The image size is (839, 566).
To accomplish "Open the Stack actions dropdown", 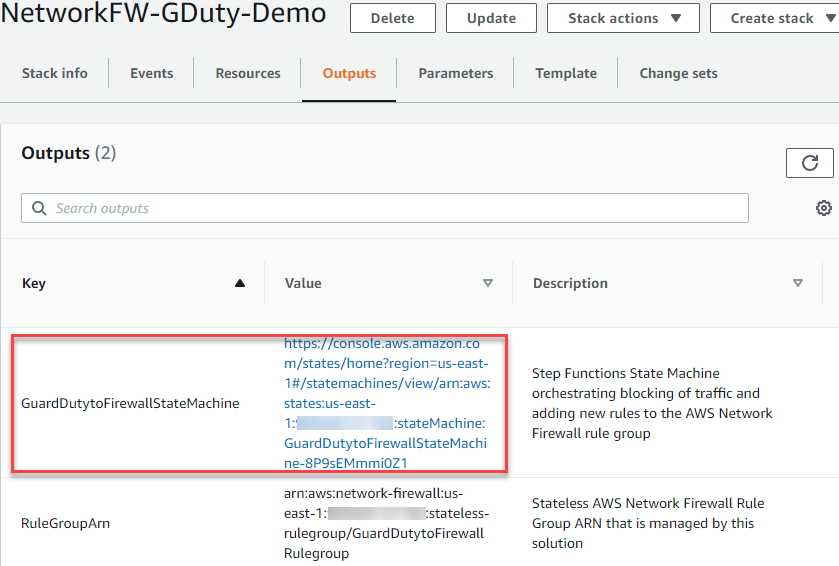I will [623, 18].
